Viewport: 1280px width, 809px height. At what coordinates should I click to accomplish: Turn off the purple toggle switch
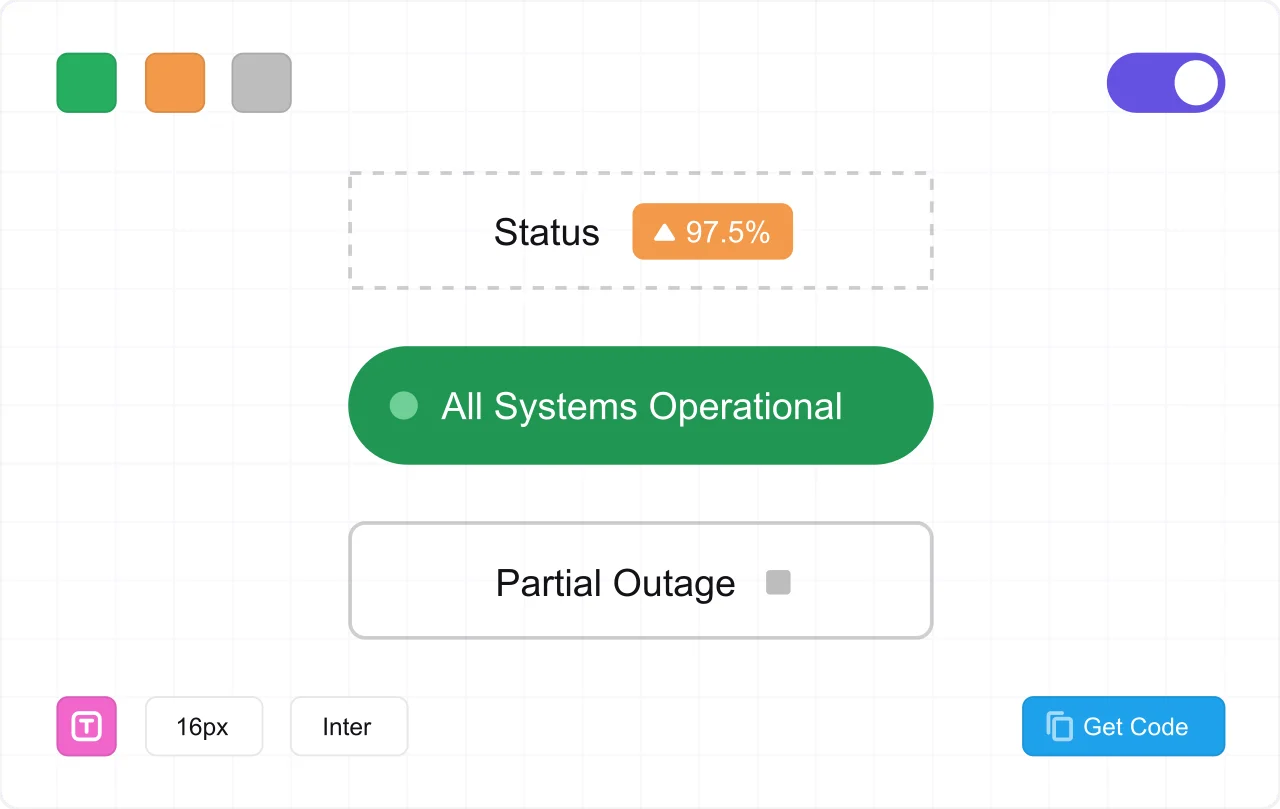(1166, 83)
